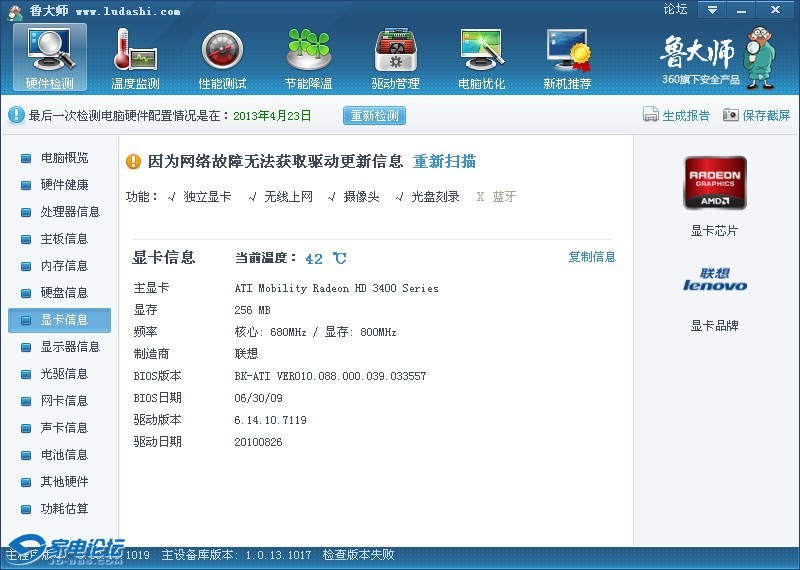Image resolution: width=800 pixels, height=570 pixels.
Task: Select 功耗估算 in the sidebar
Action: click(64, 509)
